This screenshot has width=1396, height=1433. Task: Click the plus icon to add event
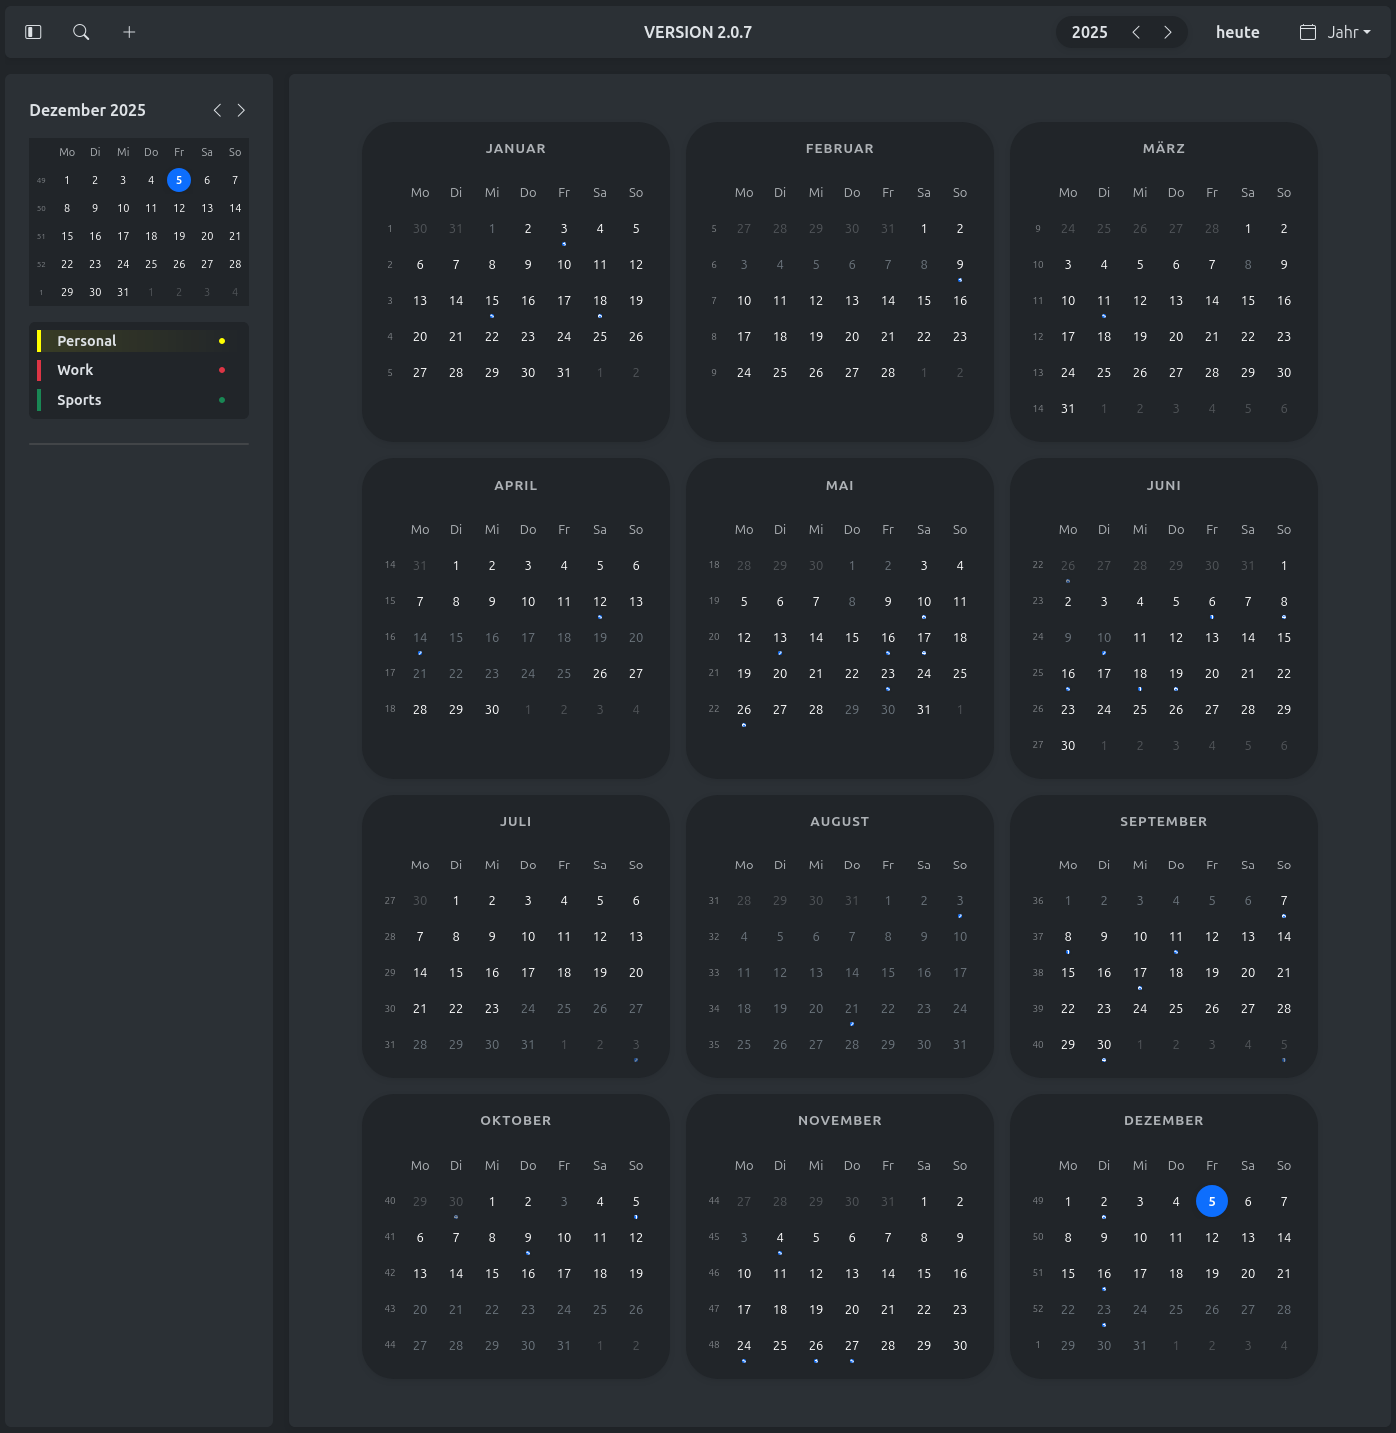[x=129, y=32]
